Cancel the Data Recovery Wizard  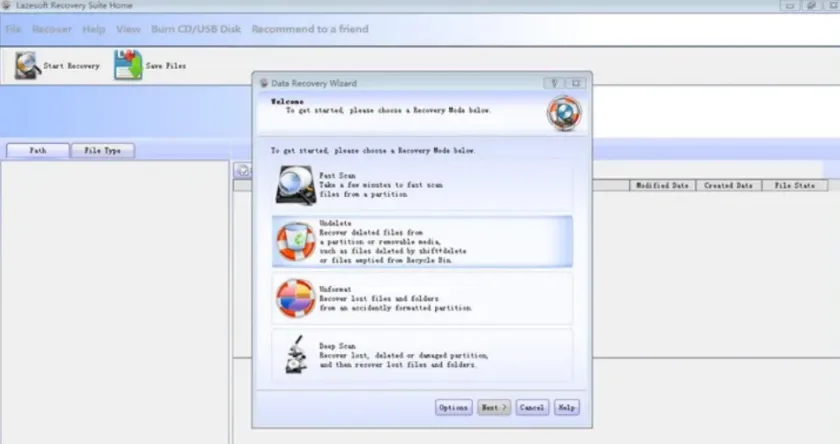(532, 408)
